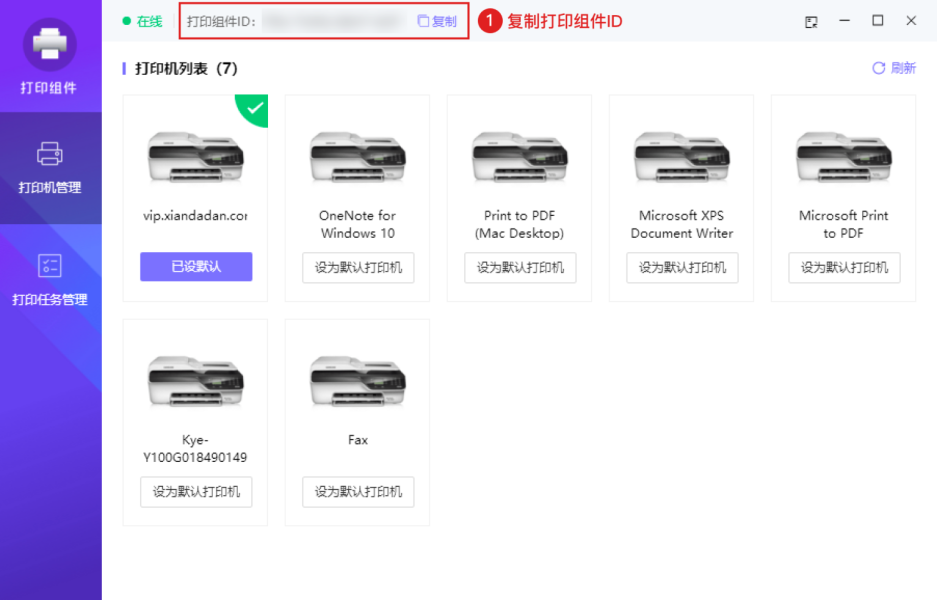
Task: Set Kye-Y100G018490149 as default printer
Action: point(196,492)
